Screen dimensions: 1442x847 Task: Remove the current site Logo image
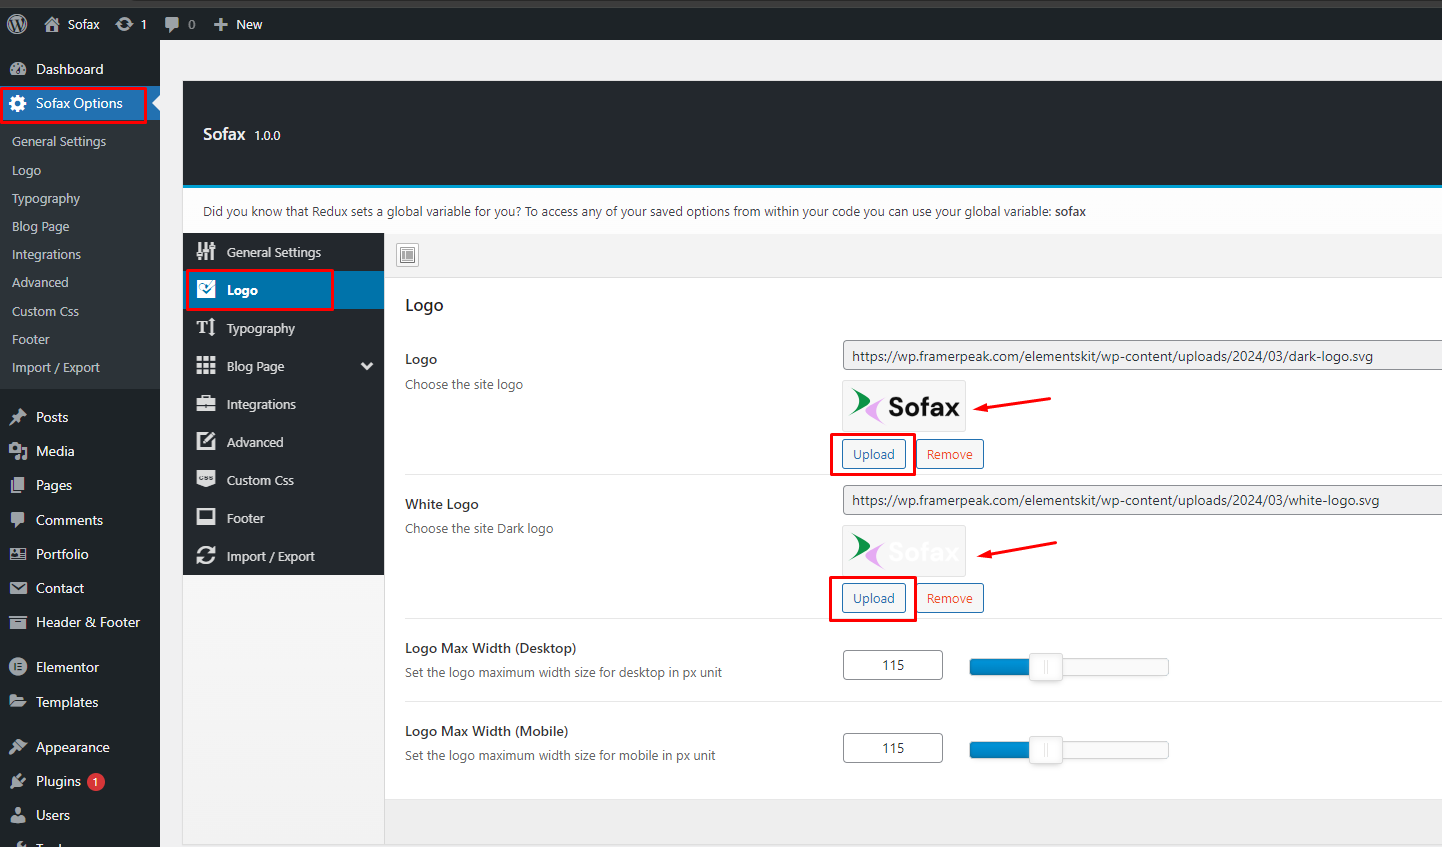(950, 454)
